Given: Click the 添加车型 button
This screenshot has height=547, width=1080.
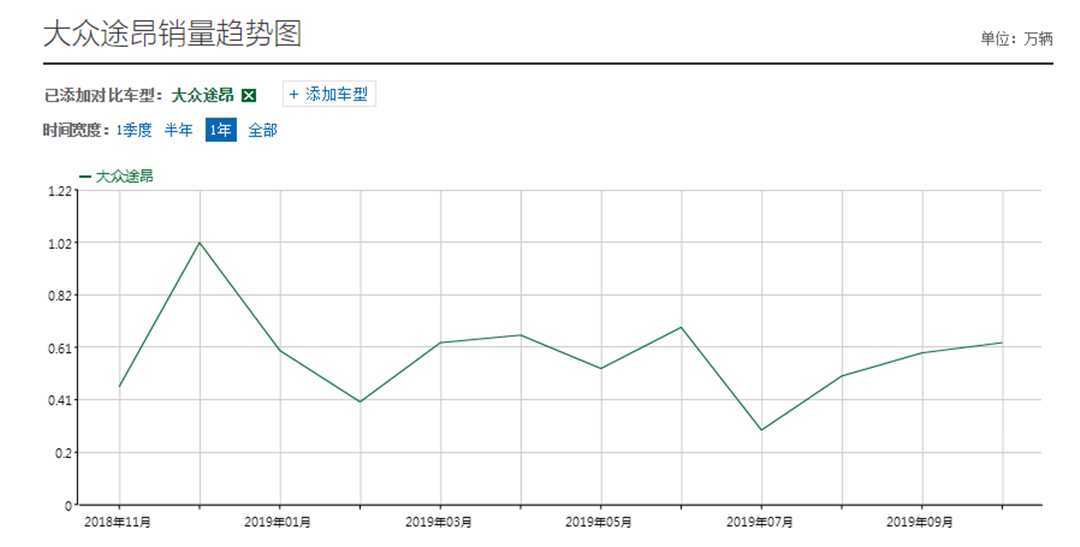Looking at the screenshot, I should pyautogui.click(x=329, y=94).
